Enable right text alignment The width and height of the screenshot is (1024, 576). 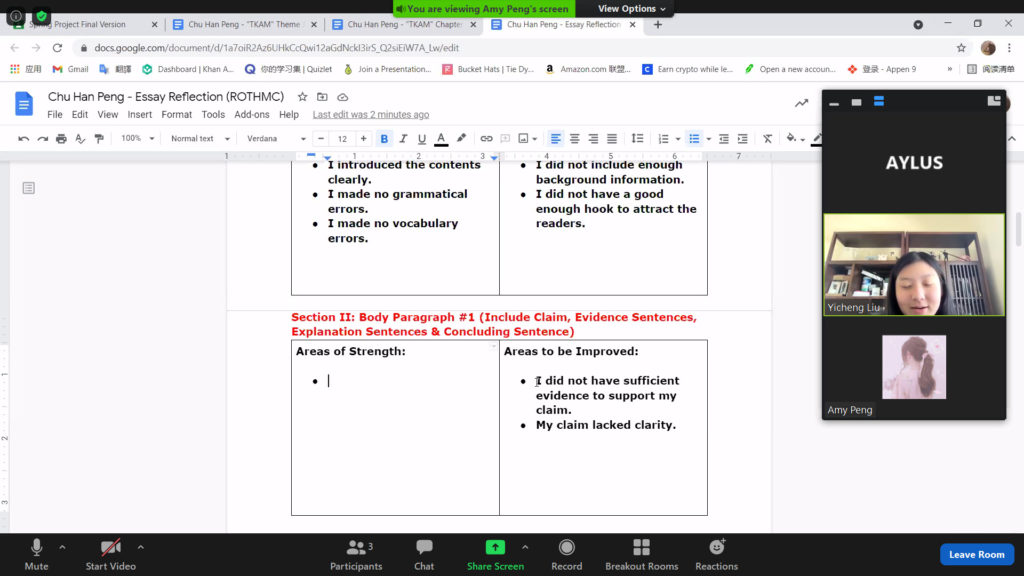pos(593,138)
